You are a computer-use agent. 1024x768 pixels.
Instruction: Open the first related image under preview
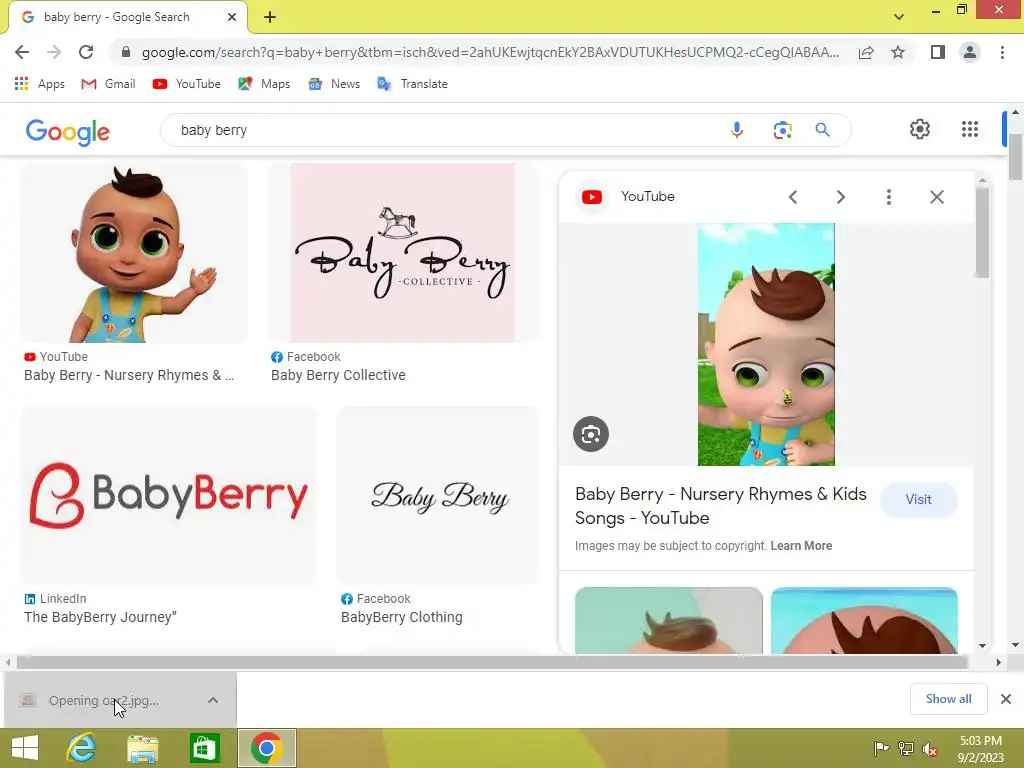[669, 620]
